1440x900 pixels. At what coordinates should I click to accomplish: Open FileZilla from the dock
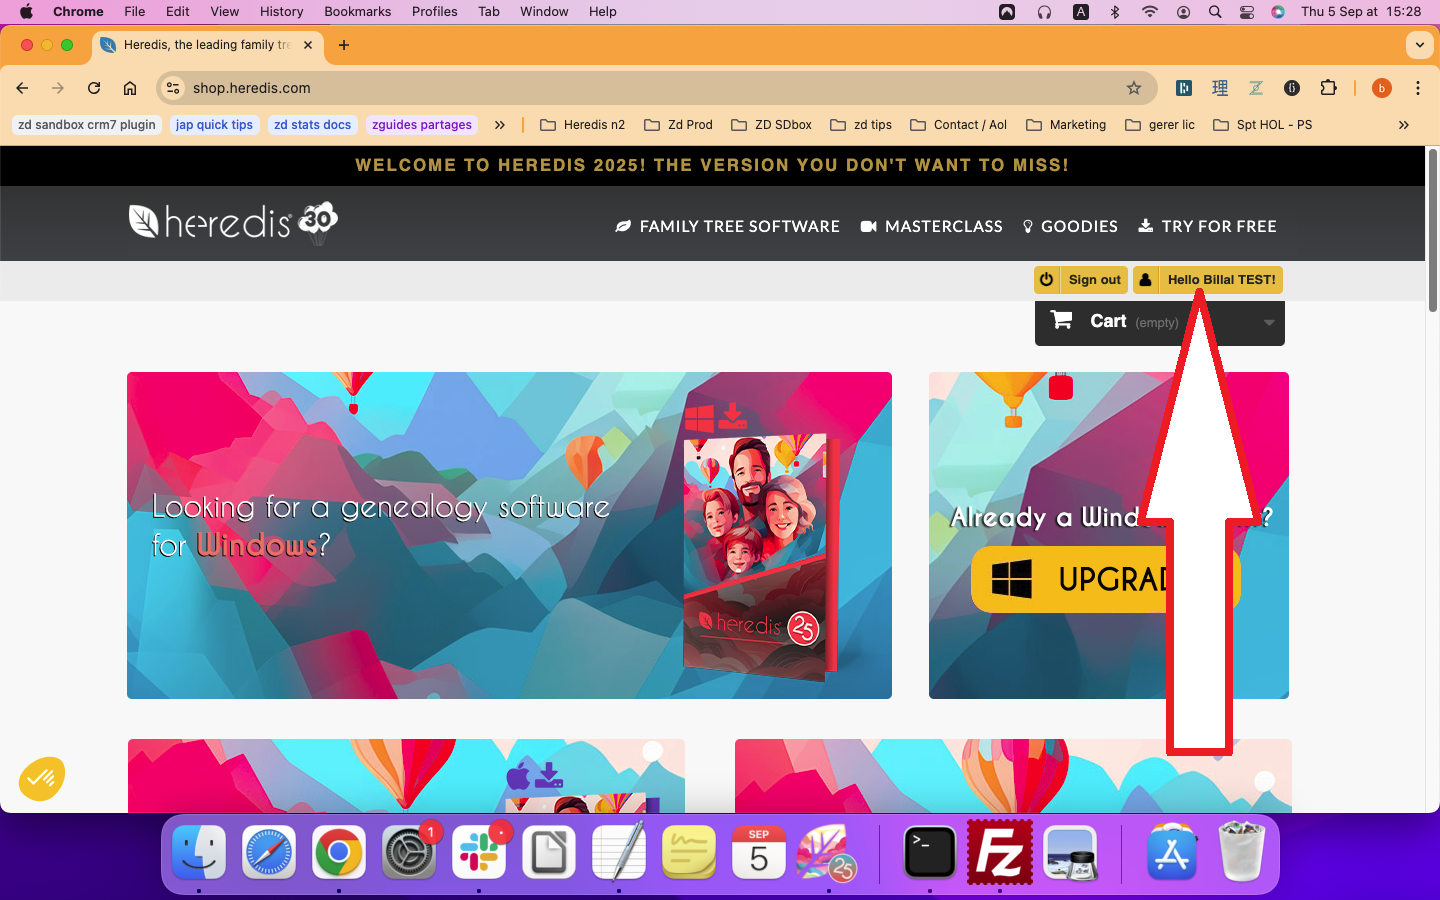coord(999,853)
